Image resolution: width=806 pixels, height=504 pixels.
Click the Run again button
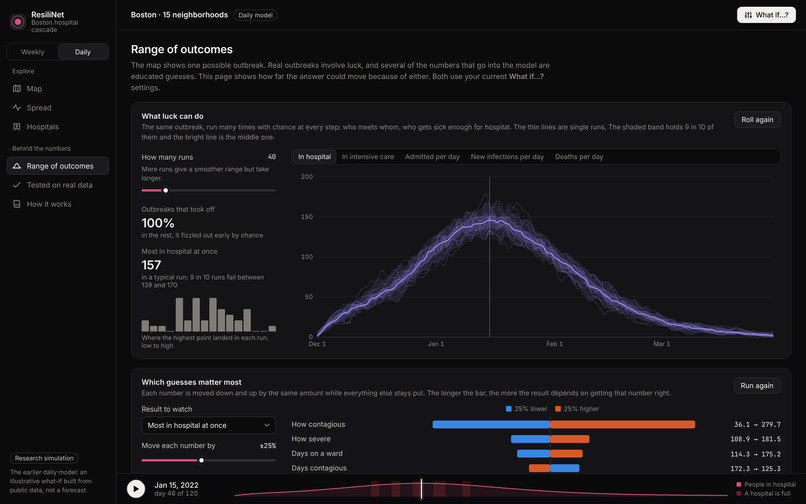(x=757, y=385)
